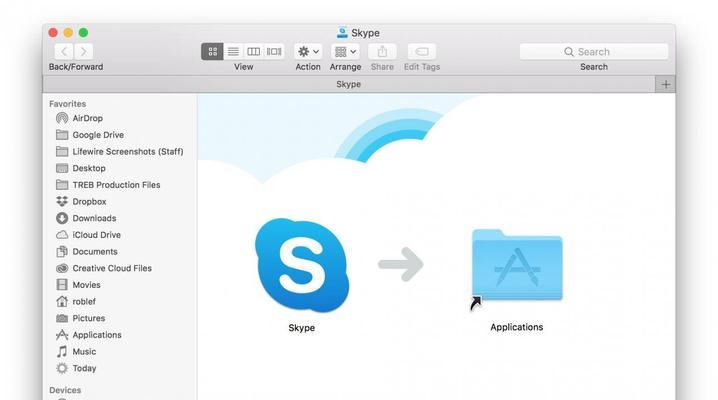Image resolution: width=718 pixels, height=400 pixels.
Task: Open Documents in the sidebar
Action: click(x=87, y=252)
